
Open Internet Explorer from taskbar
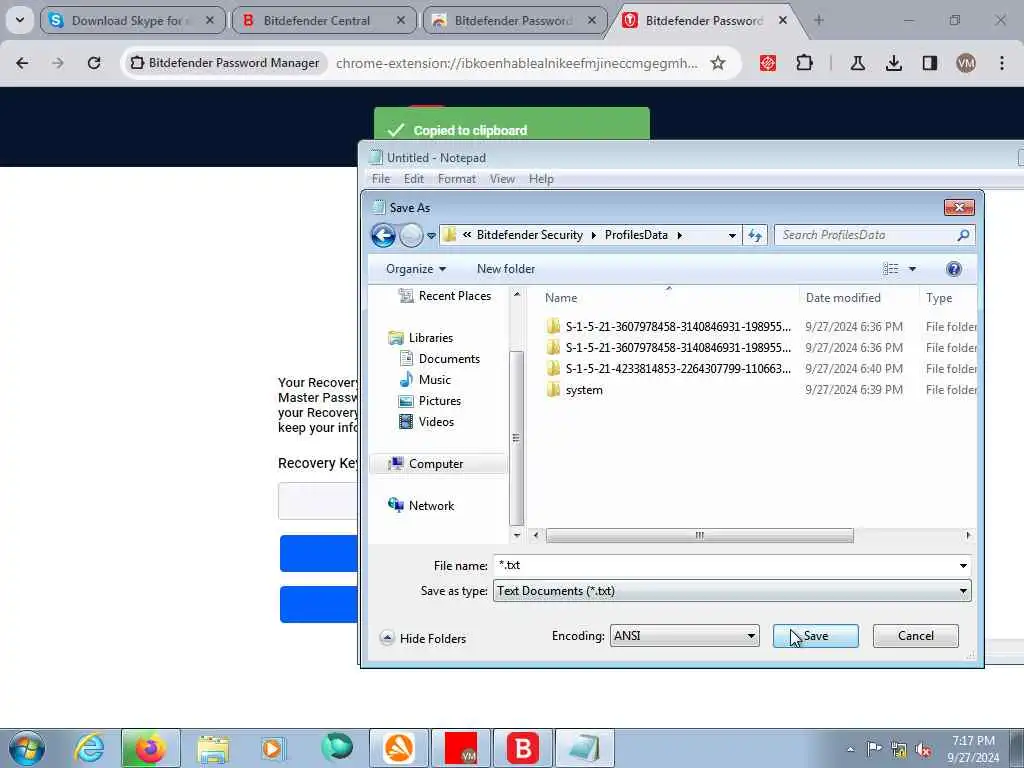point(89,748)
